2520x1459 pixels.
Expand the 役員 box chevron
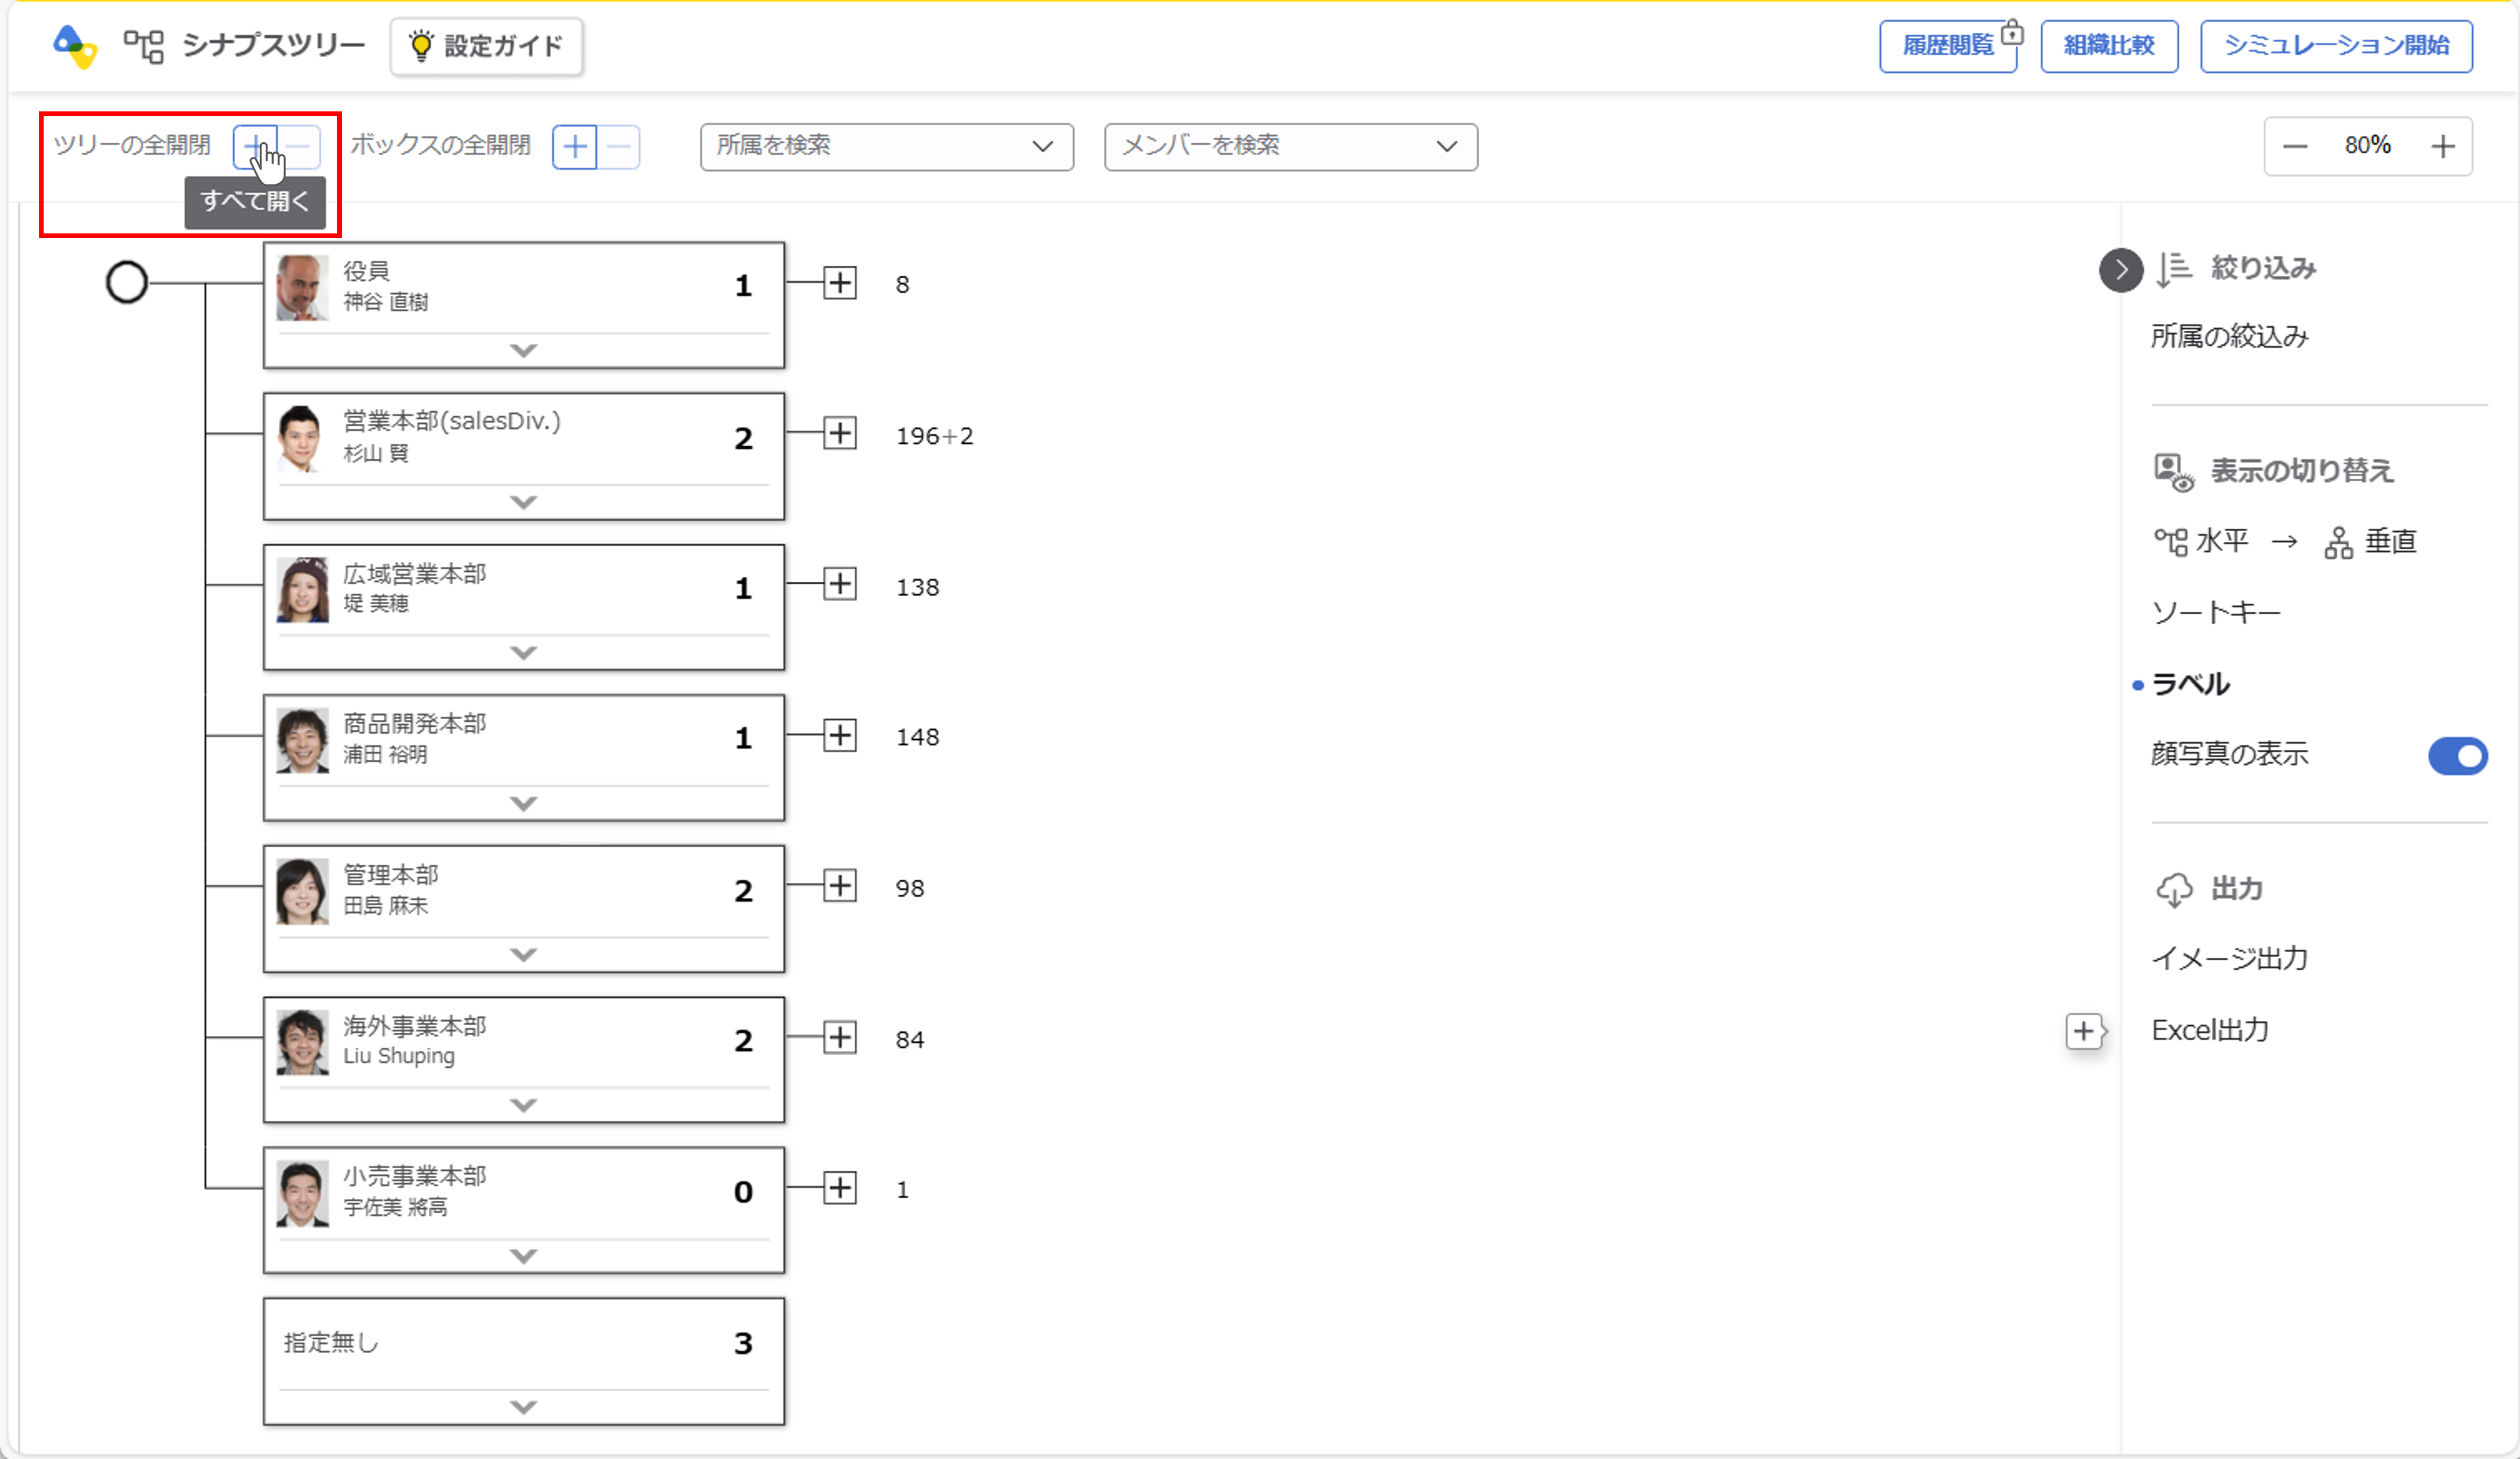[x=523, y=350]
